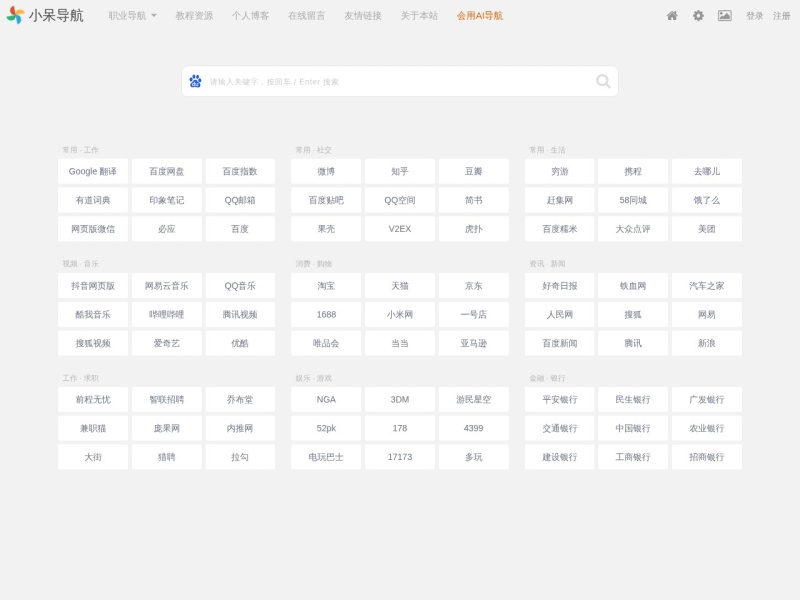Open the 豆瓣 tile
The height and width of the screenshot is (600, 800).
[473, 171]
